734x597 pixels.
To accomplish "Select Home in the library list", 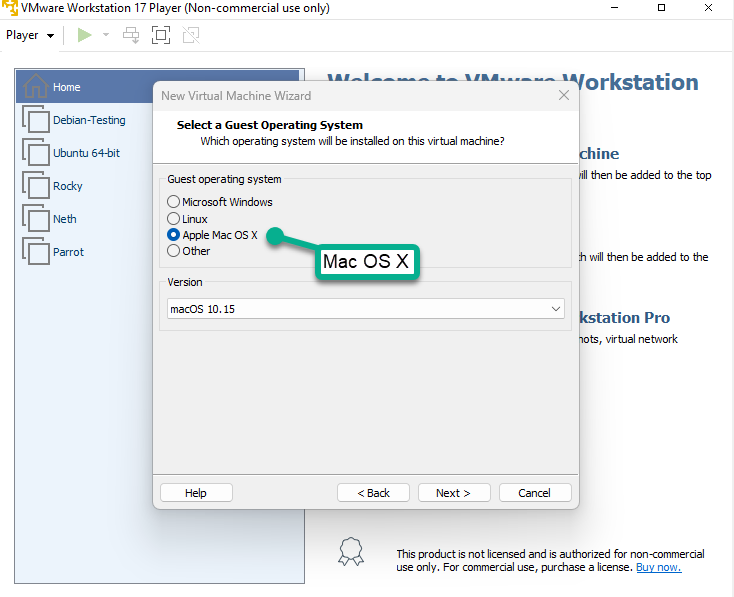I will [67, 87].
